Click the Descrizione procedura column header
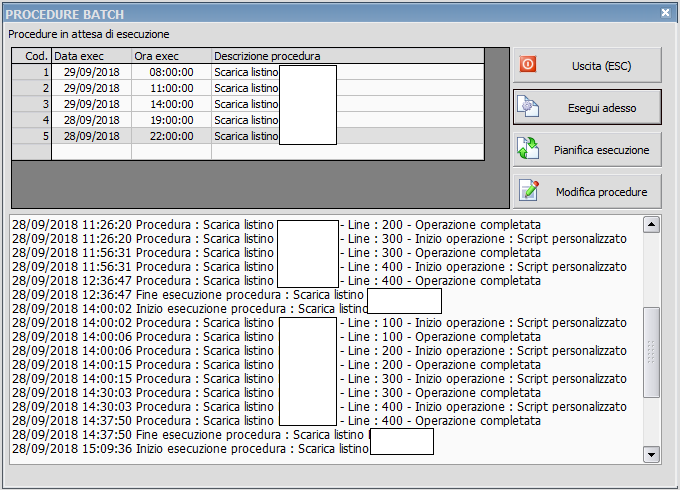Viewport: 680px width, 490px height. 348,56
